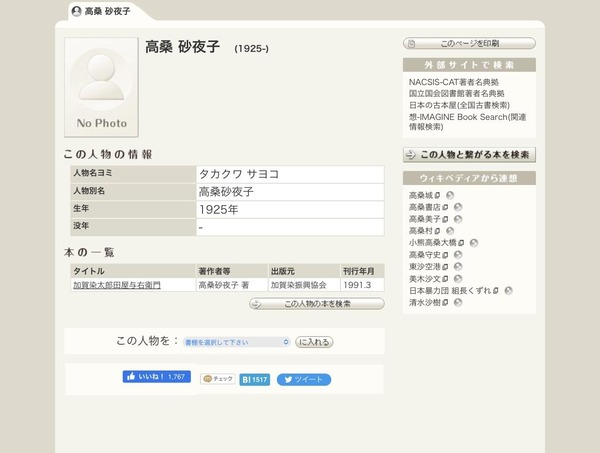
Task: Click the globe icon beside 小熊高桑大橋
Action: (474, 243)
